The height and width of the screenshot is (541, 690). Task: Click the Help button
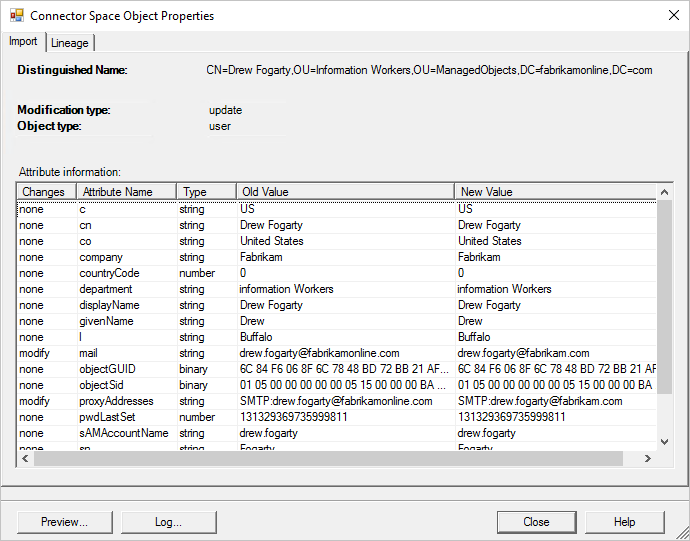click(624, 522)
